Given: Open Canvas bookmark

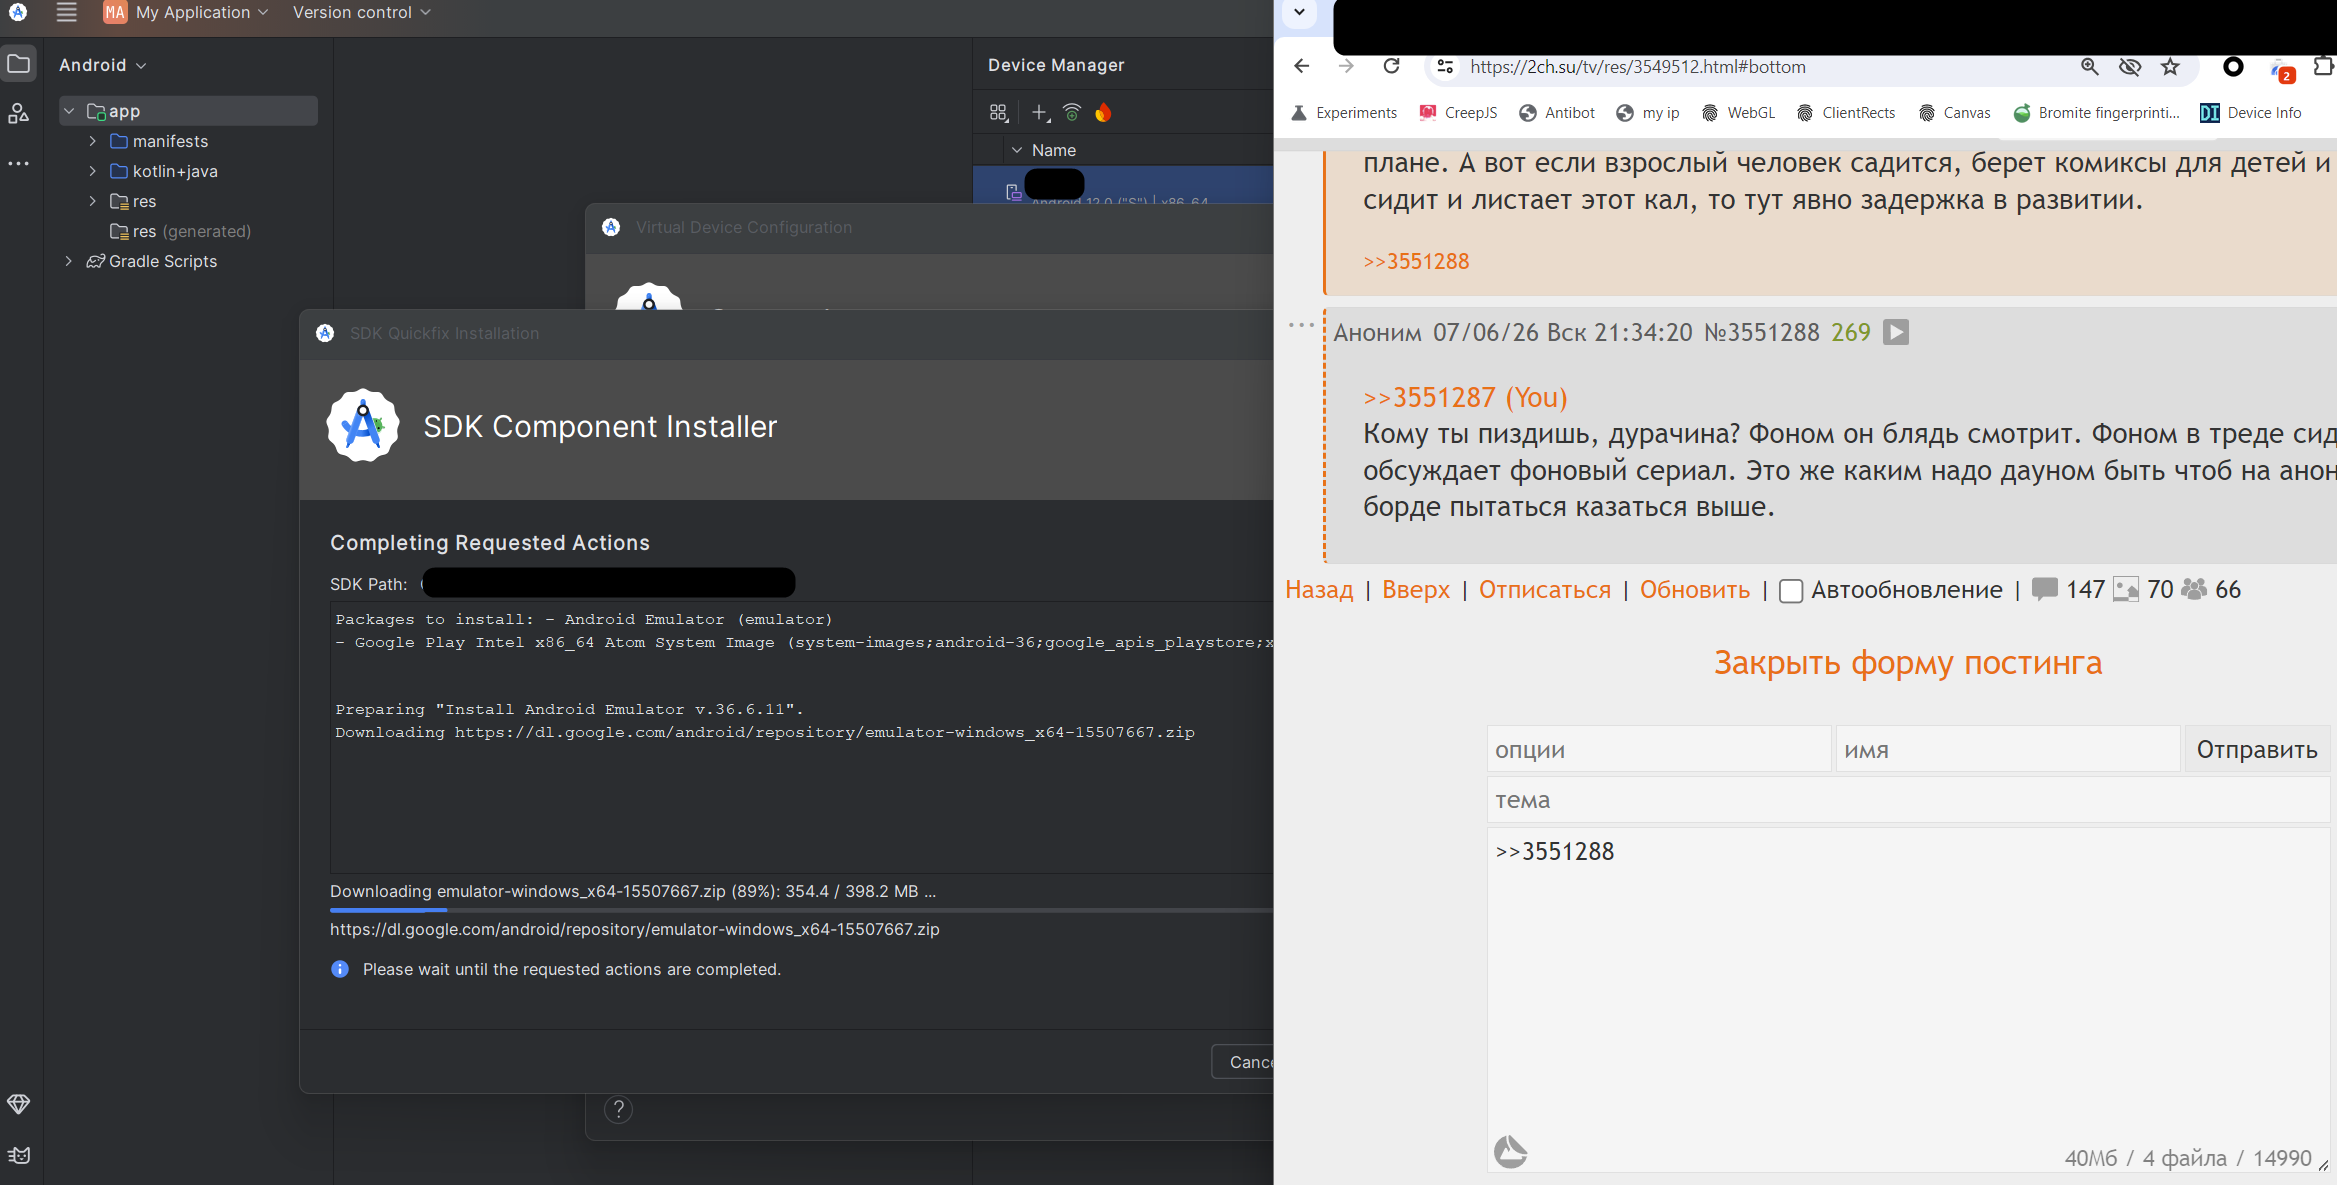Looking at the screenshot, I should click(1955, 113).
